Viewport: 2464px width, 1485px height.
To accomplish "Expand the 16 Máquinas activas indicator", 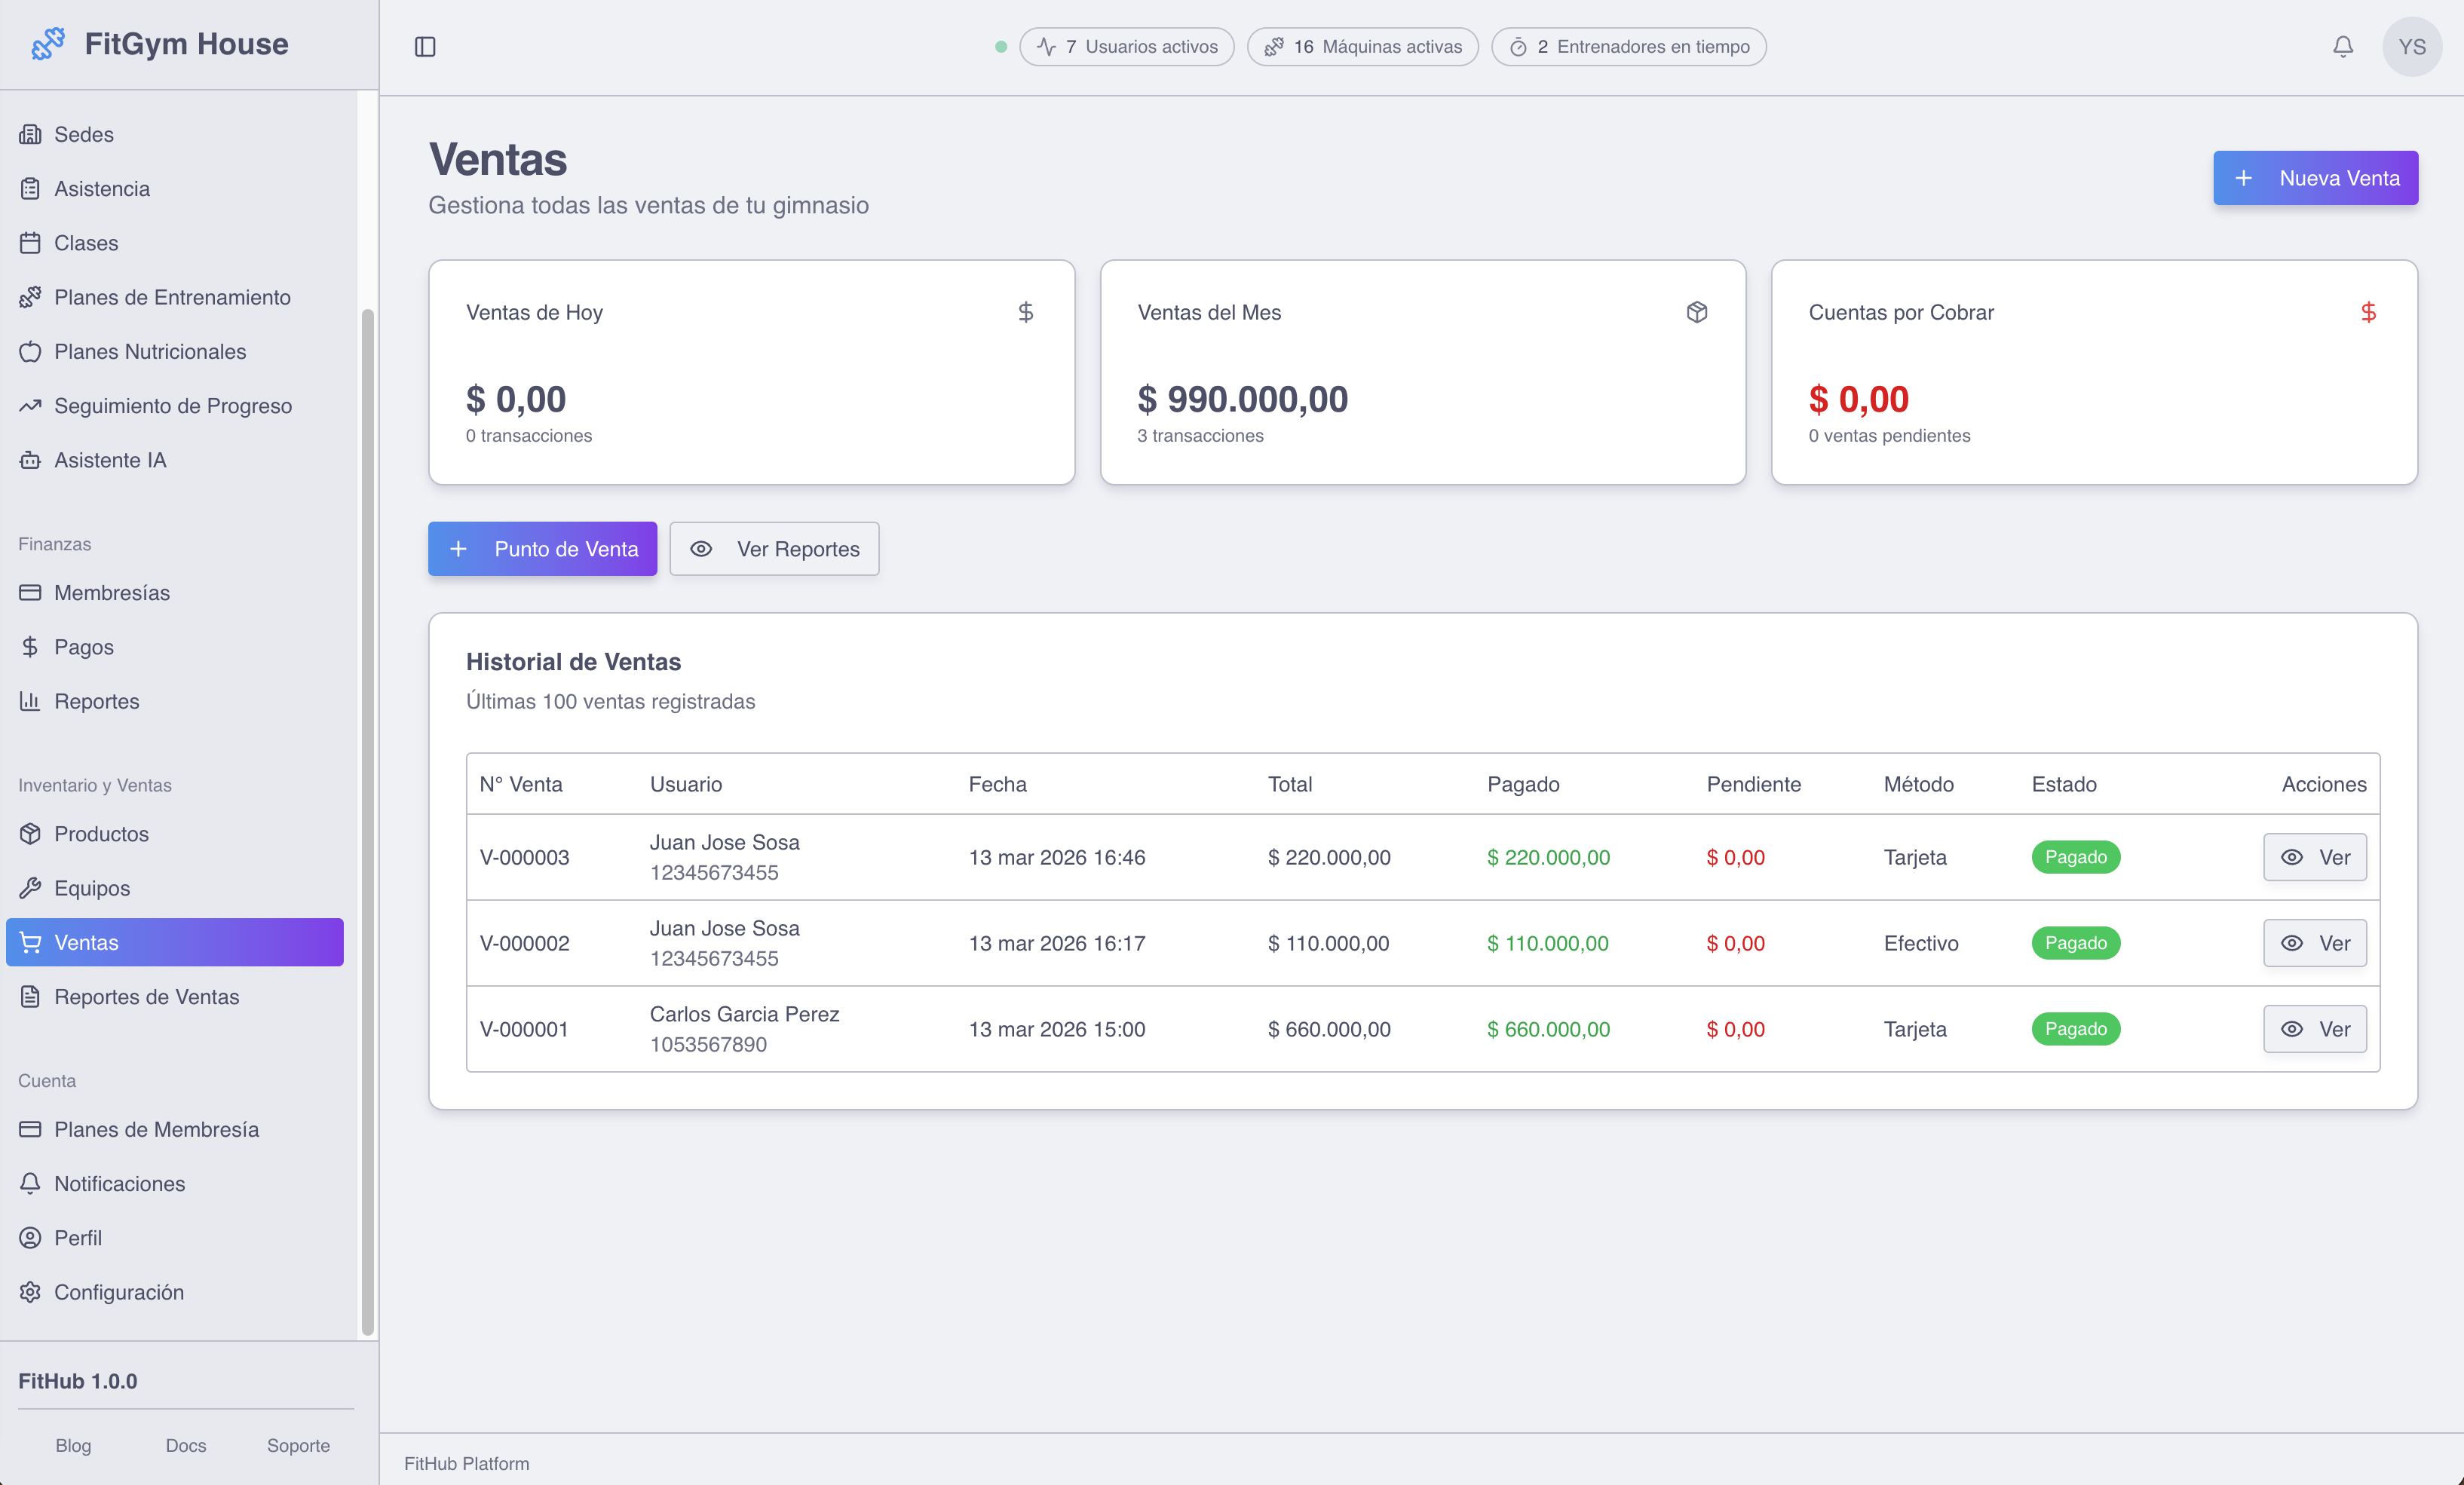I will tap(1362, 46).
